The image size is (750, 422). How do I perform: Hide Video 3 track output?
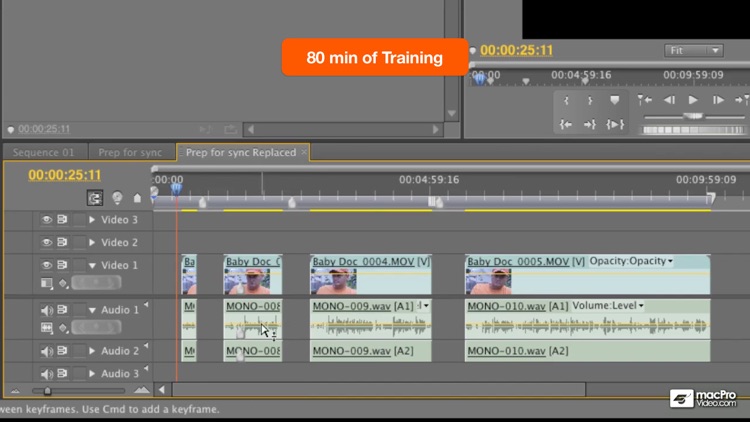[x=46, y=219]
